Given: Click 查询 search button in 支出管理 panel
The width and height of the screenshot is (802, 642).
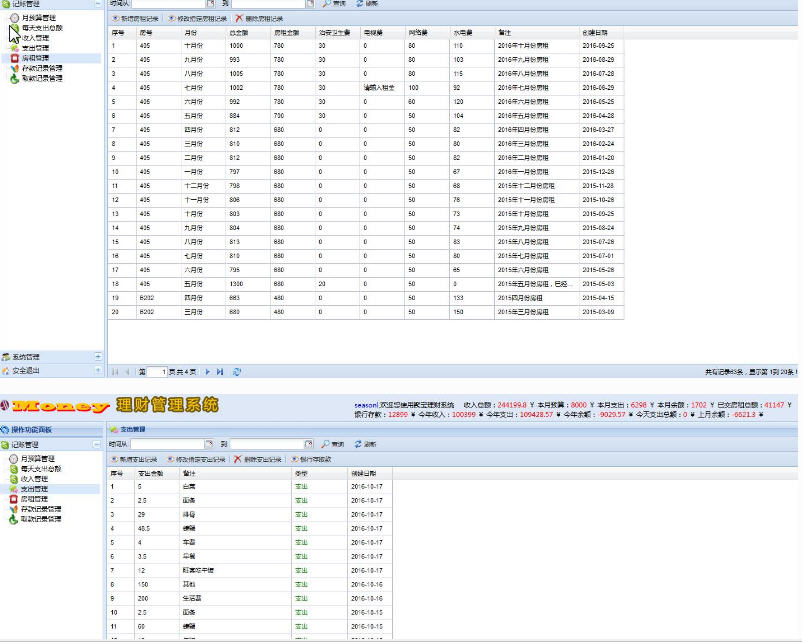Looking at the screenshot, I should tap(333, 443).
